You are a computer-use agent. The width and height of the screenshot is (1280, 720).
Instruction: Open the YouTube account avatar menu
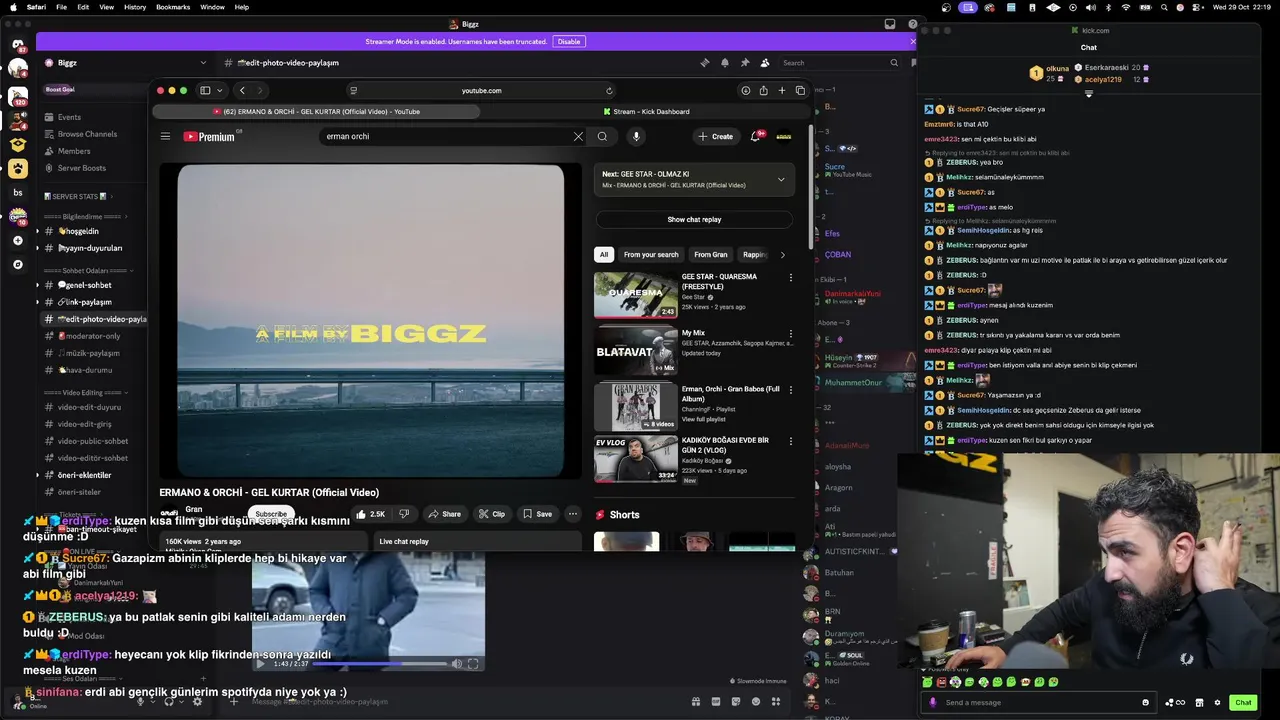pos(784,136)
